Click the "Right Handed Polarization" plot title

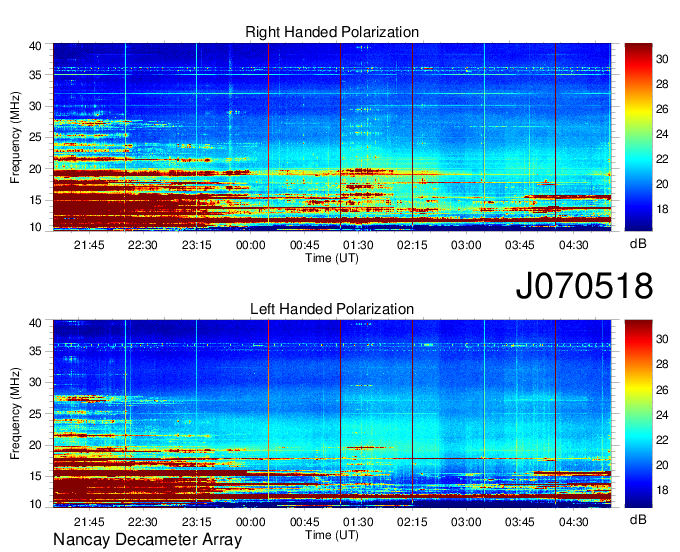[x=332, y=32]
